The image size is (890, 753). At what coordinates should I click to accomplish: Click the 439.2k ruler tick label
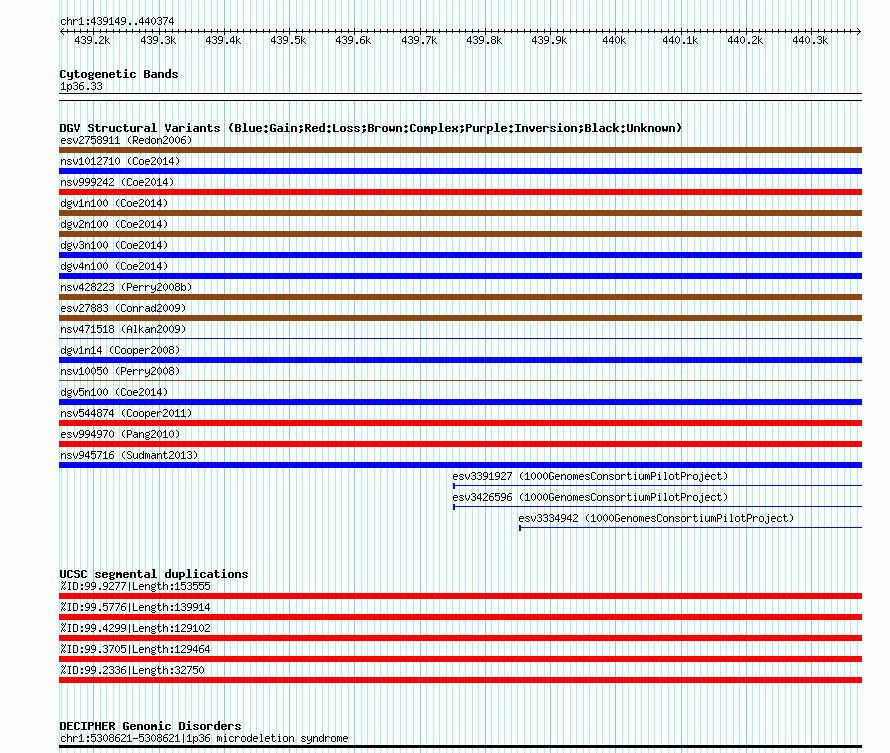(92, 40)
